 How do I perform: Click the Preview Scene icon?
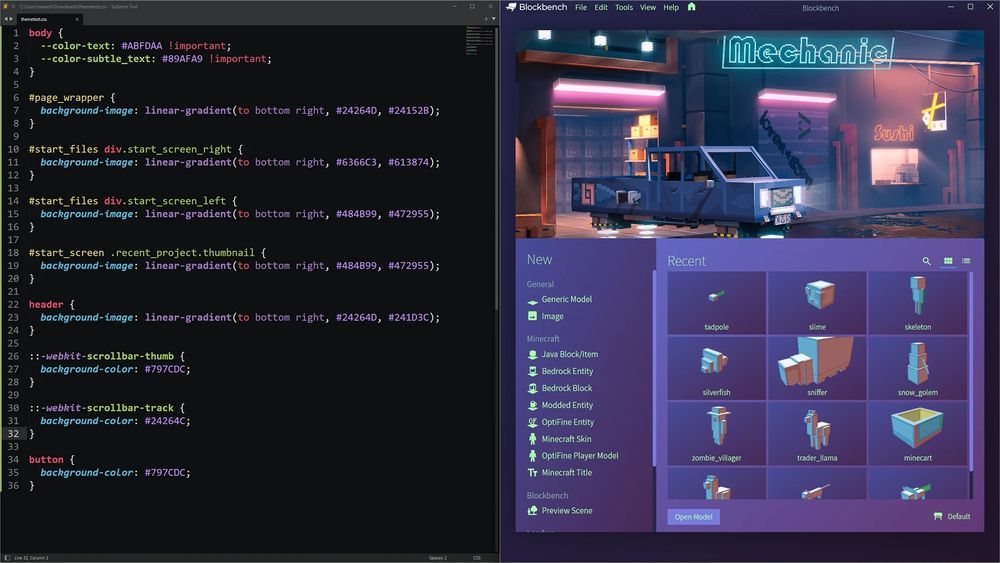click(x=533, y=511)
